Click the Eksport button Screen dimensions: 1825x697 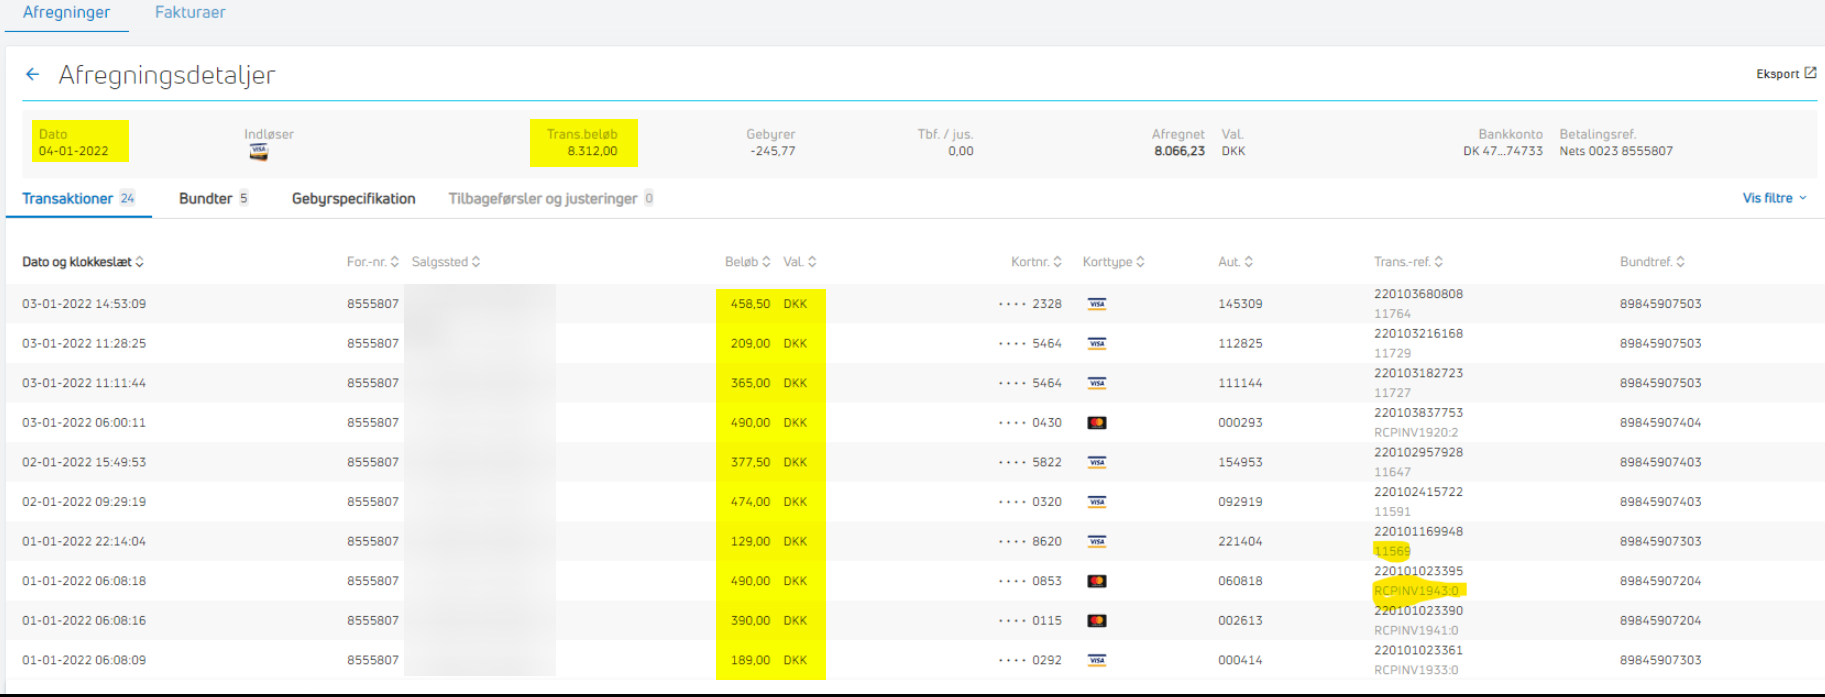tap(1778, 74)
